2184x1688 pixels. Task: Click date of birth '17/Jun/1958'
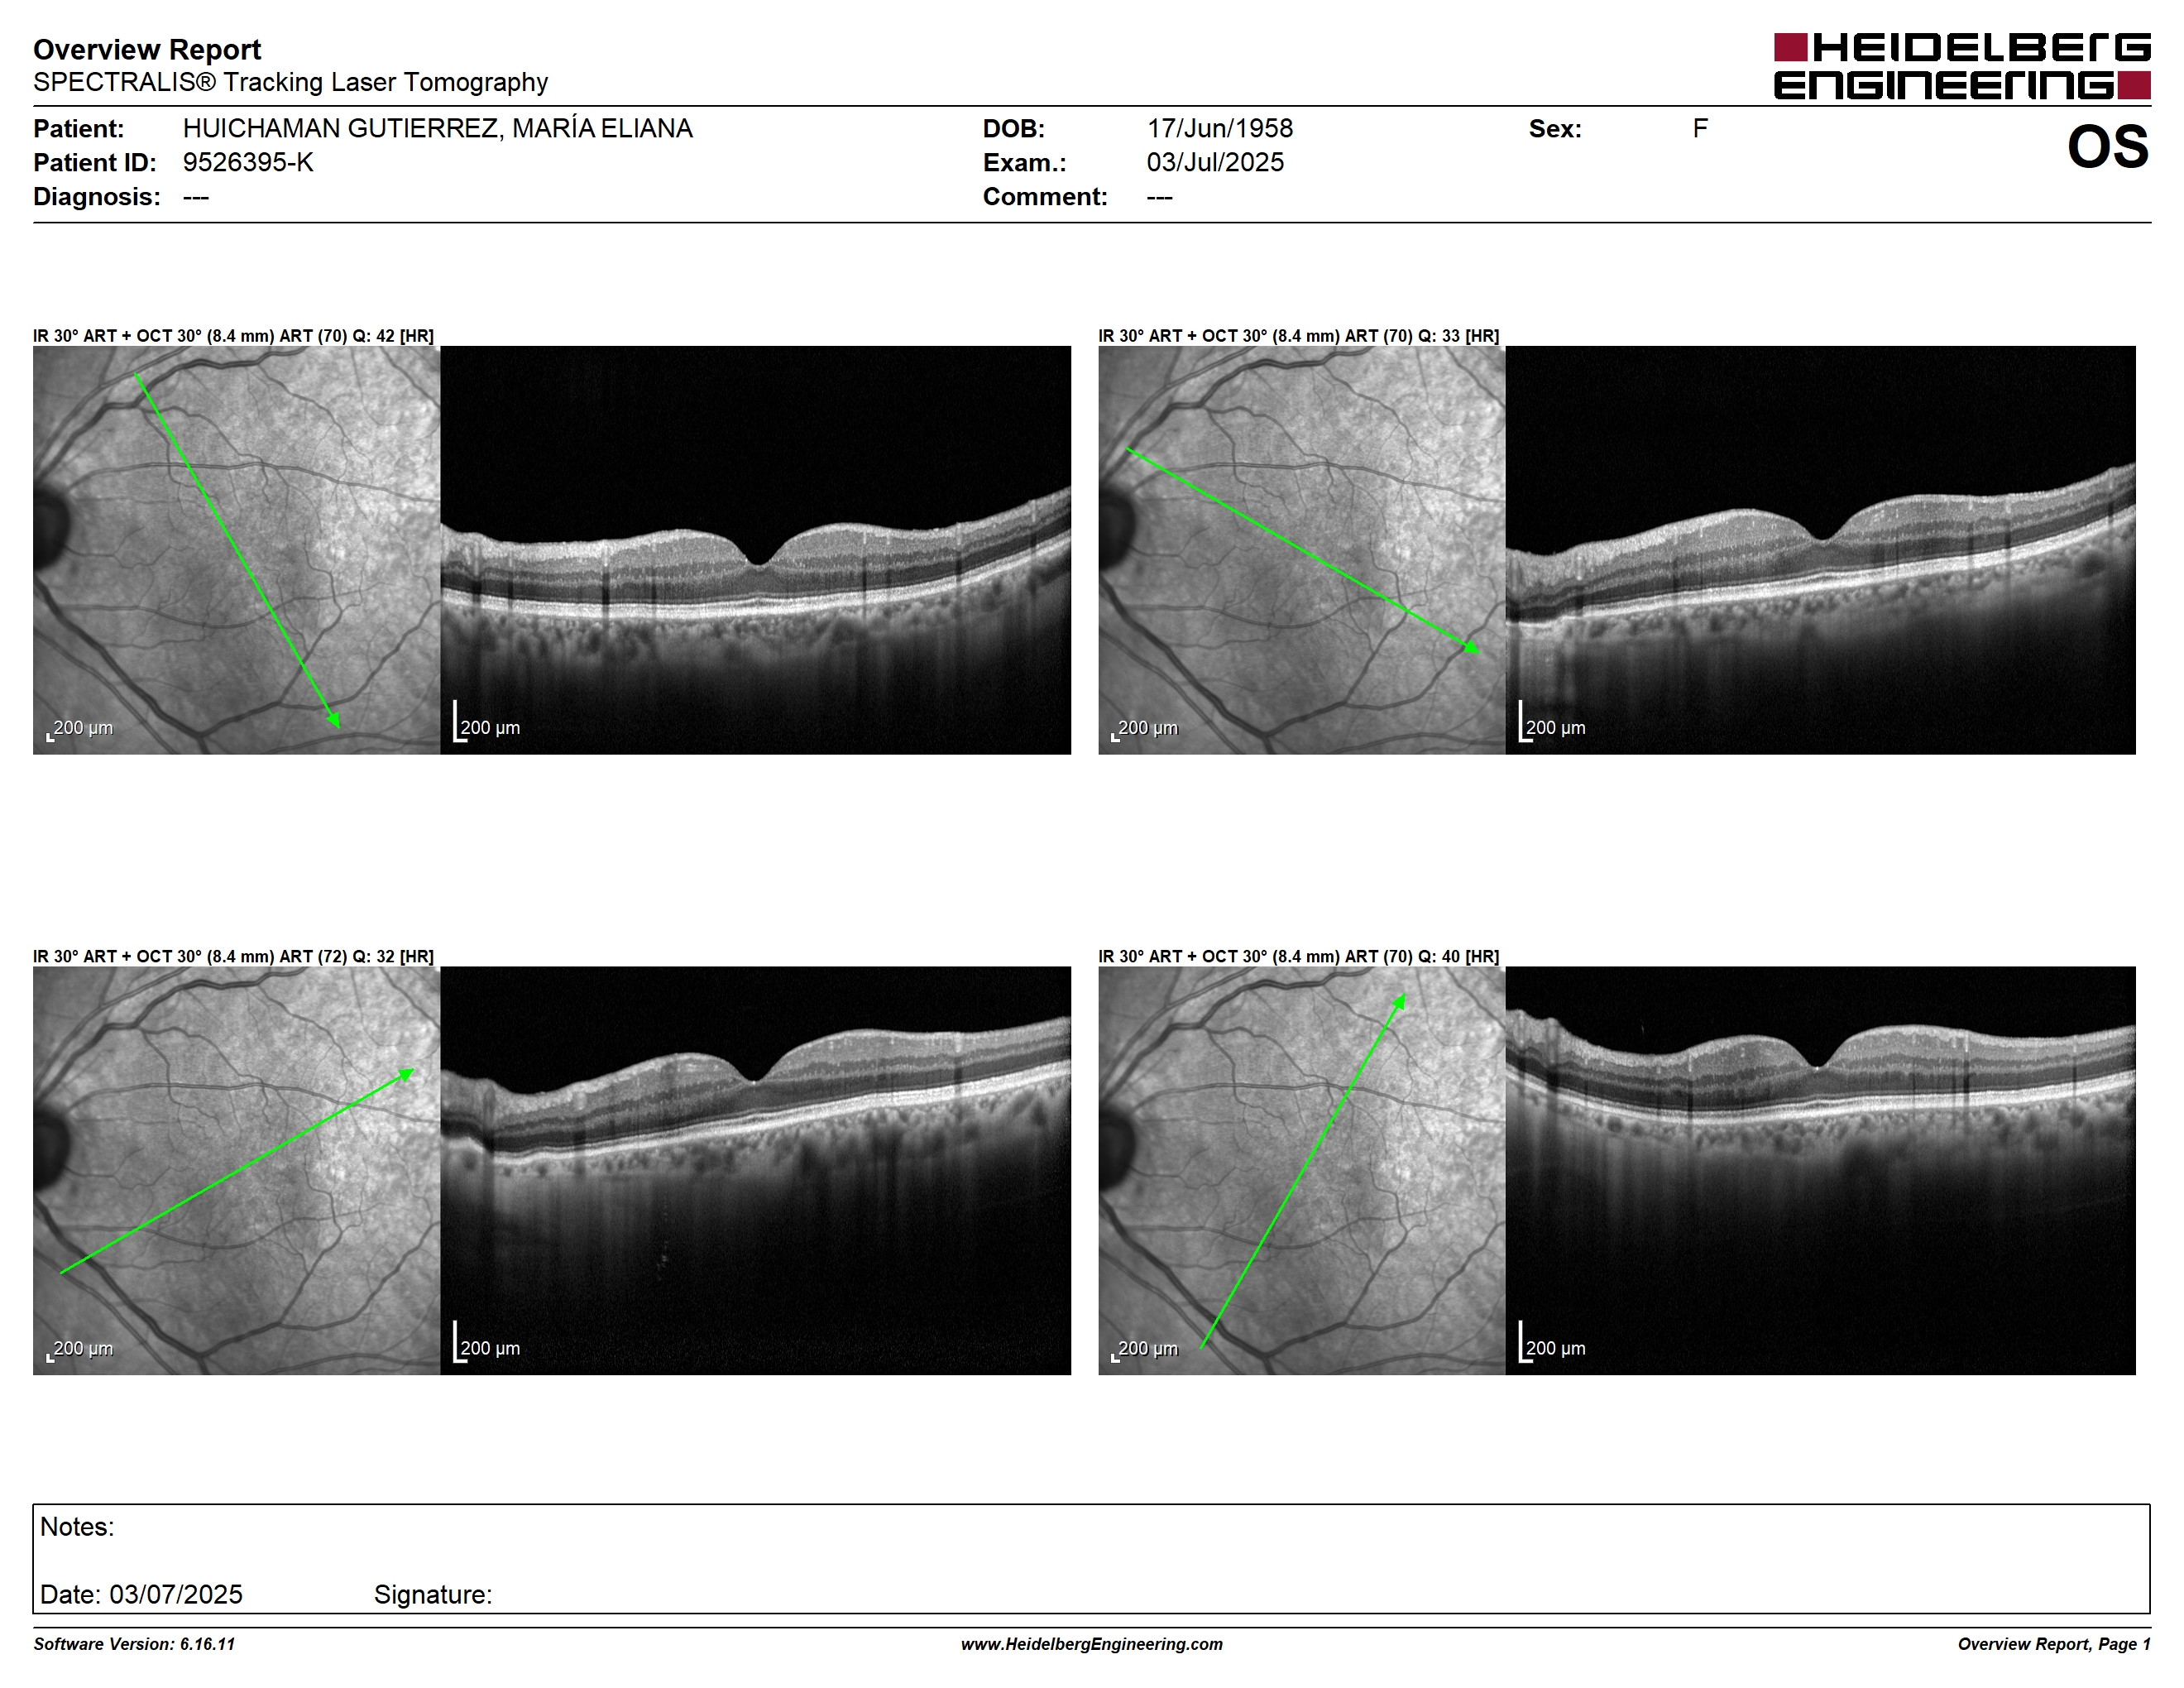point(1219,128)
